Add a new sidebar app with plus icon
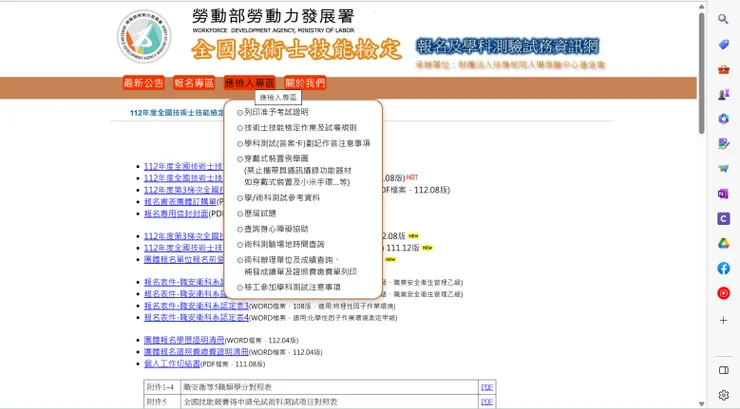Screen dimensions: 740x409 [x=723, y=320]
